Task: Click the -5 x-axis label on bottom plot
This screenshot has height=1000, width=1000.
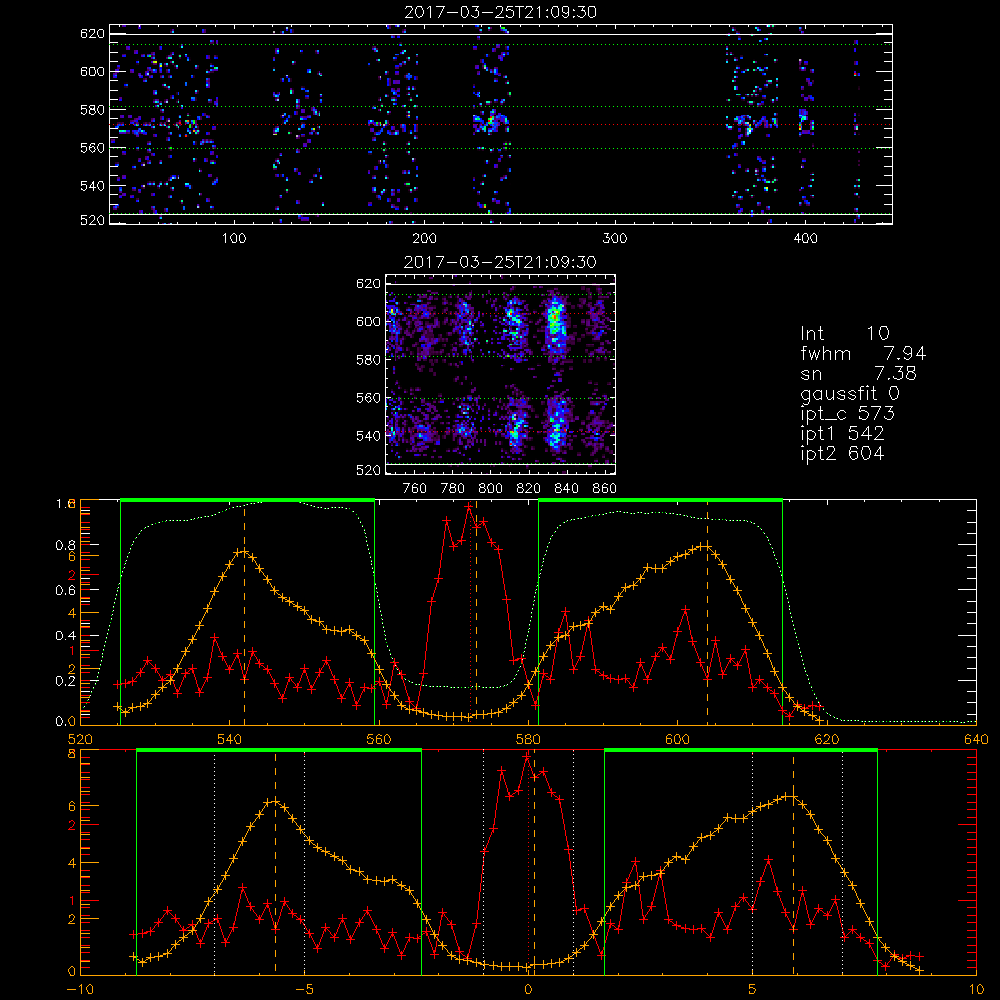Action: click(x=304, y=990)
